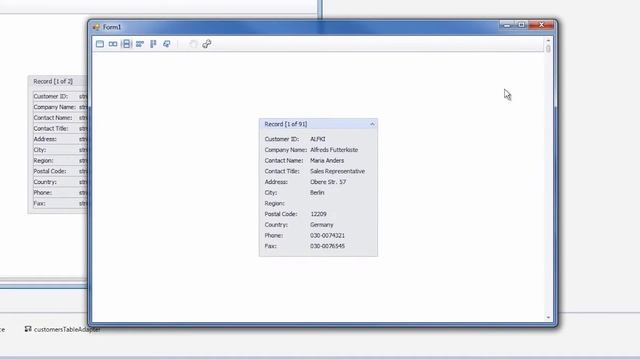Click the Contact Title label in Form1 card
This screenshot has width=640, height=360.
[x=282, y=171]
